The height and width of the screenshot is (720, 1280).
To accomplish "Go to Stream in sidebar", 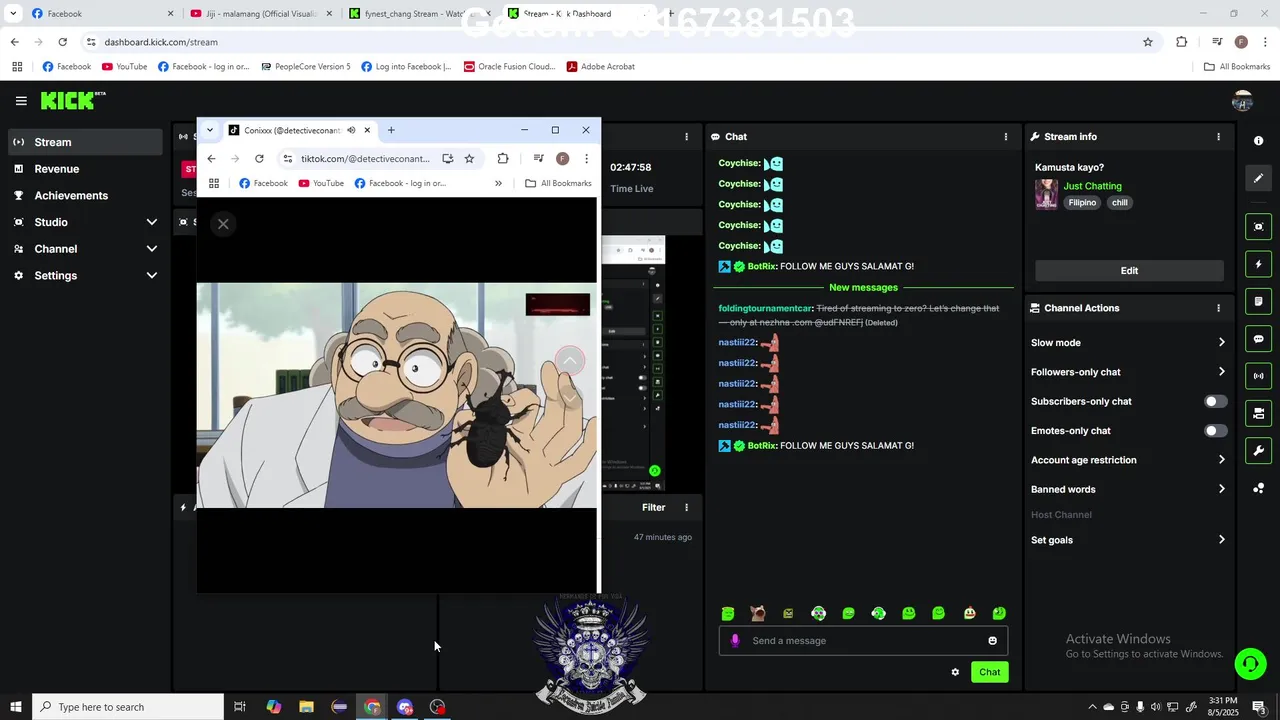I will 85,142.
